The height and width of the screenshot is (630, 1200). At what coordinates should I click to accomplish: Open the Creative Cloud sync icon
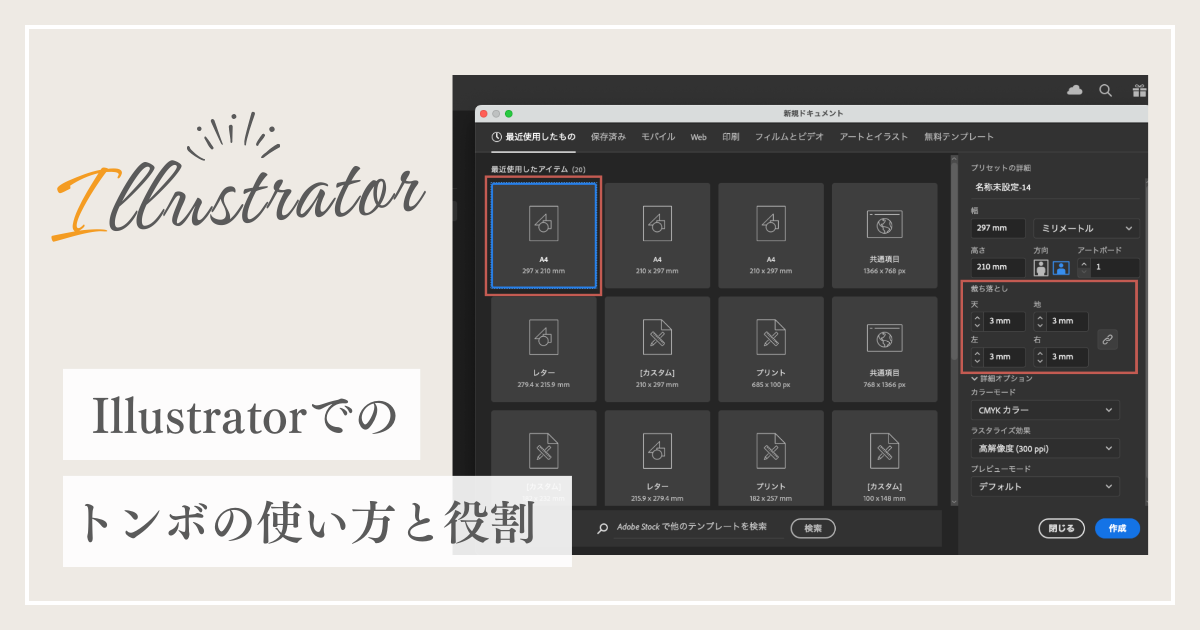click(x=1075, y=90)
